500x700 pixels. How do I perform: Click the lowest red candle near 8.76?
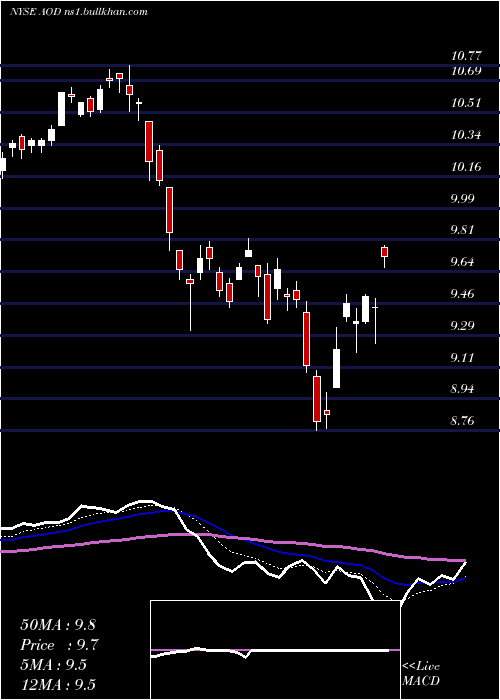pyautogui.click(x=317, y=399)
